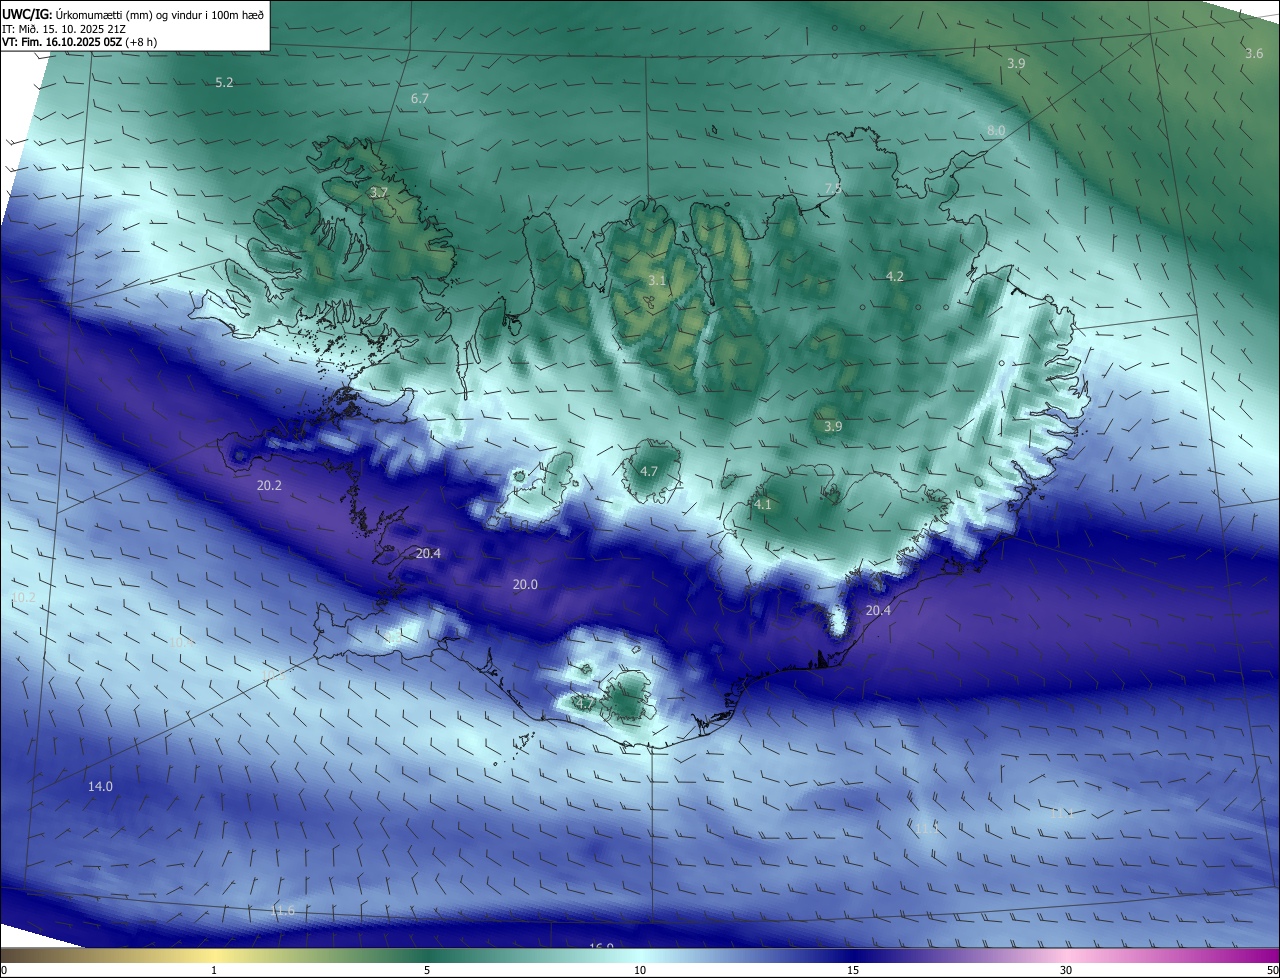Viewport: 1280px width, 978px height.
Task: Click the colour scale tick labelled 10
Action: click(x=640, y=970)
